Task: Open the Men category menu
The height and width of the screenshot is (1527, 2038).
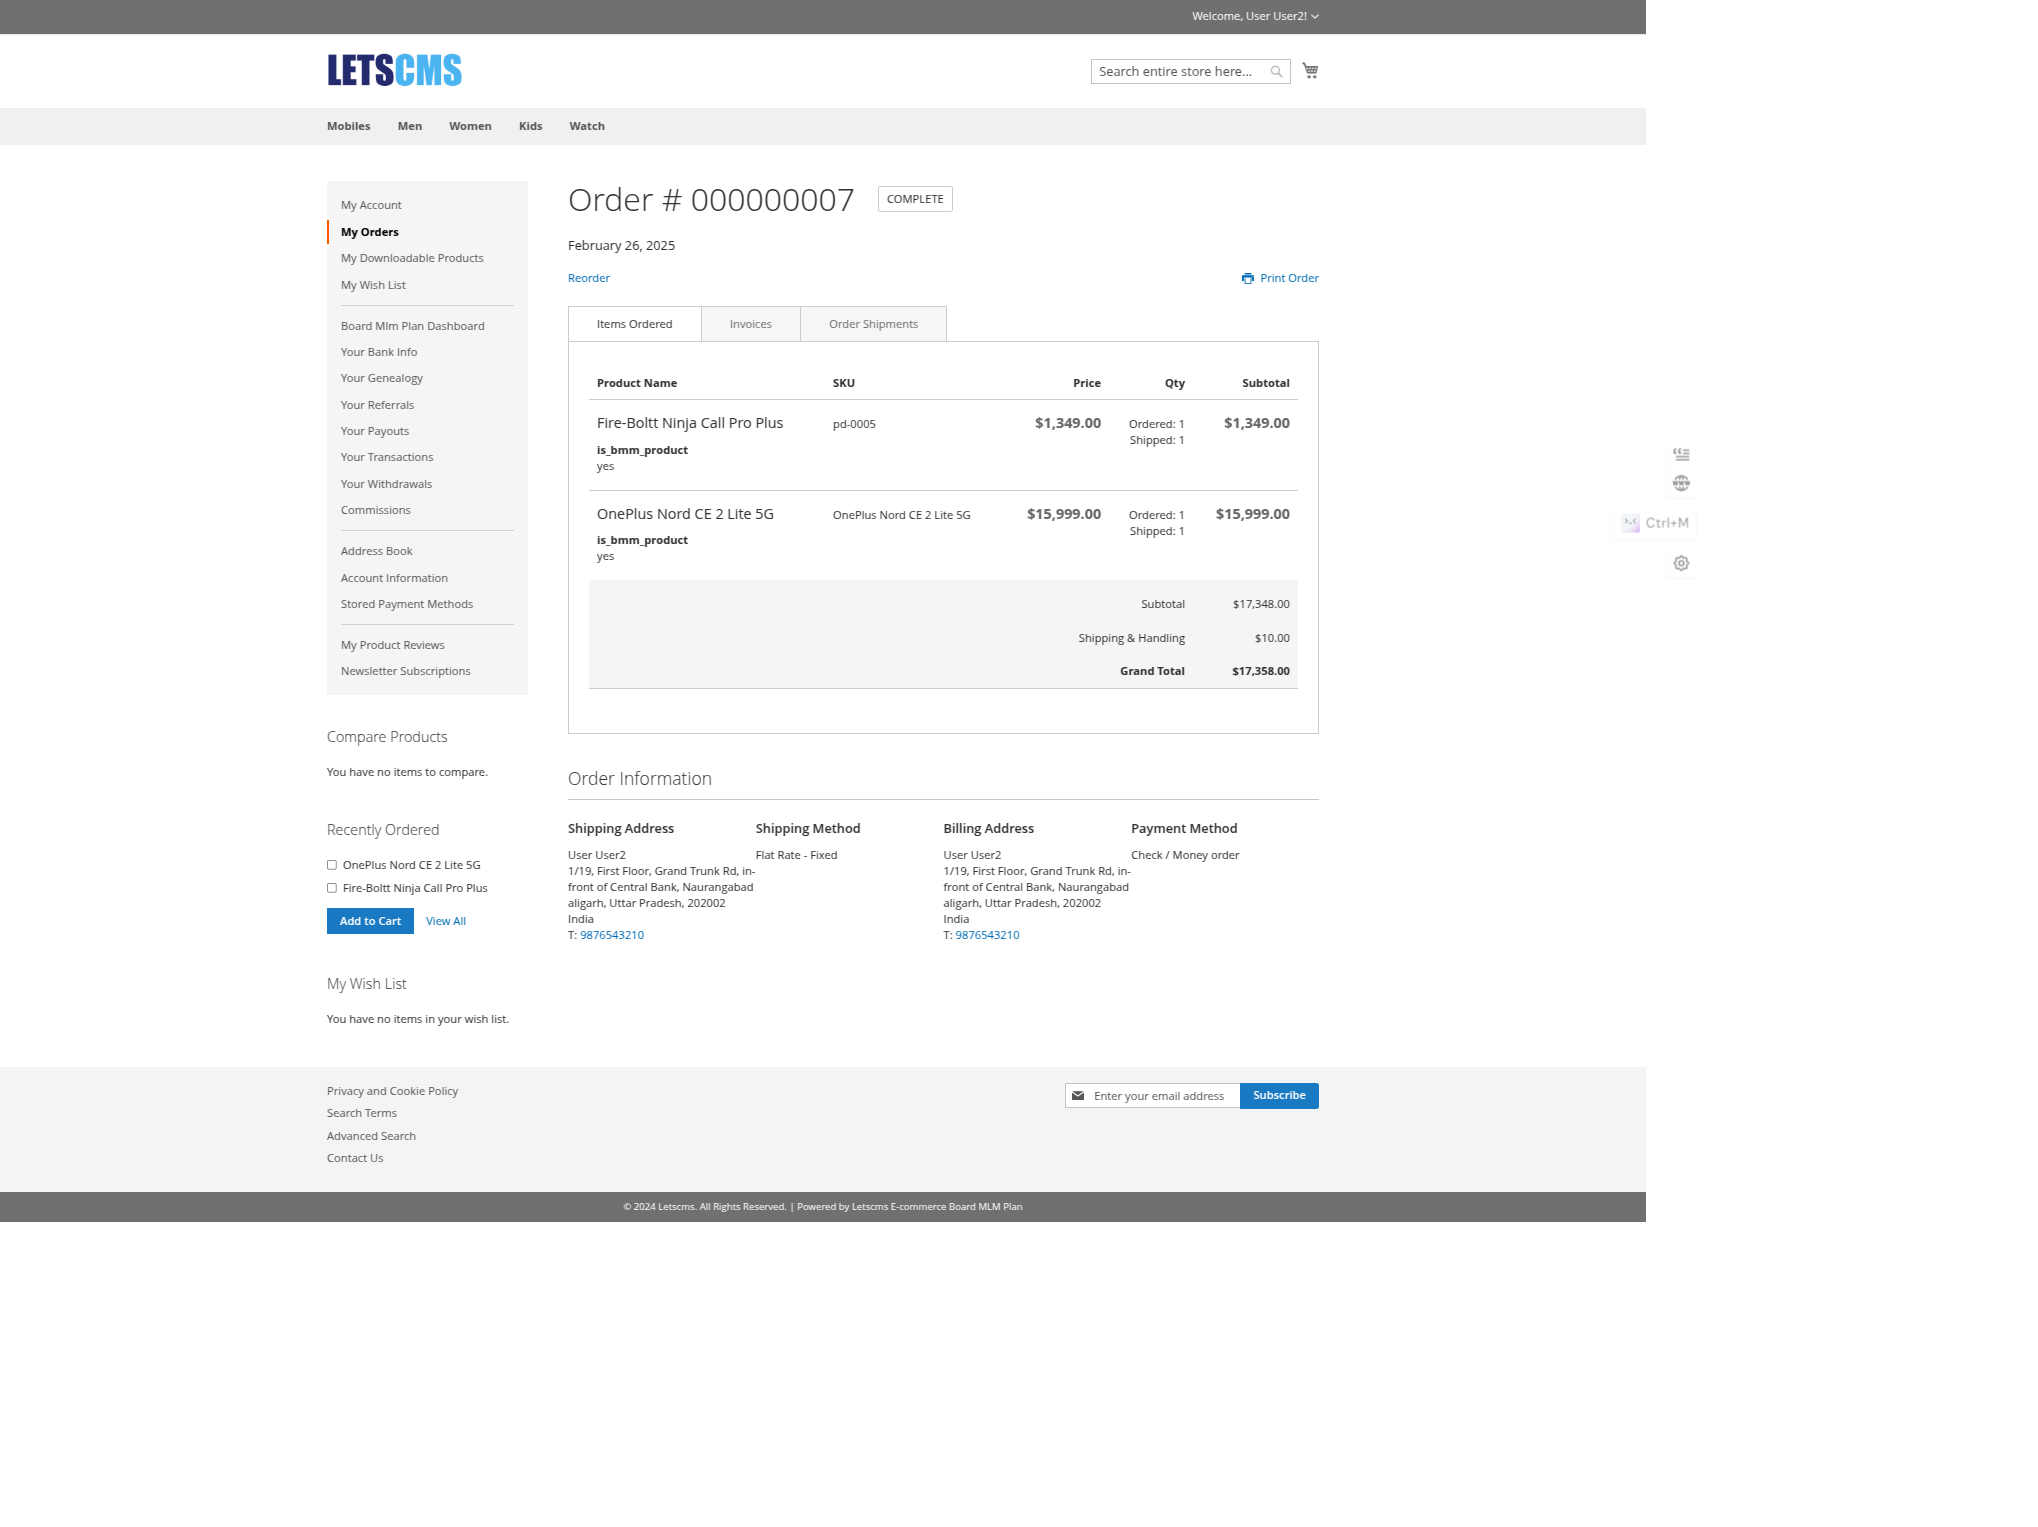Action: pyautogui.click(x=409, y=126)
